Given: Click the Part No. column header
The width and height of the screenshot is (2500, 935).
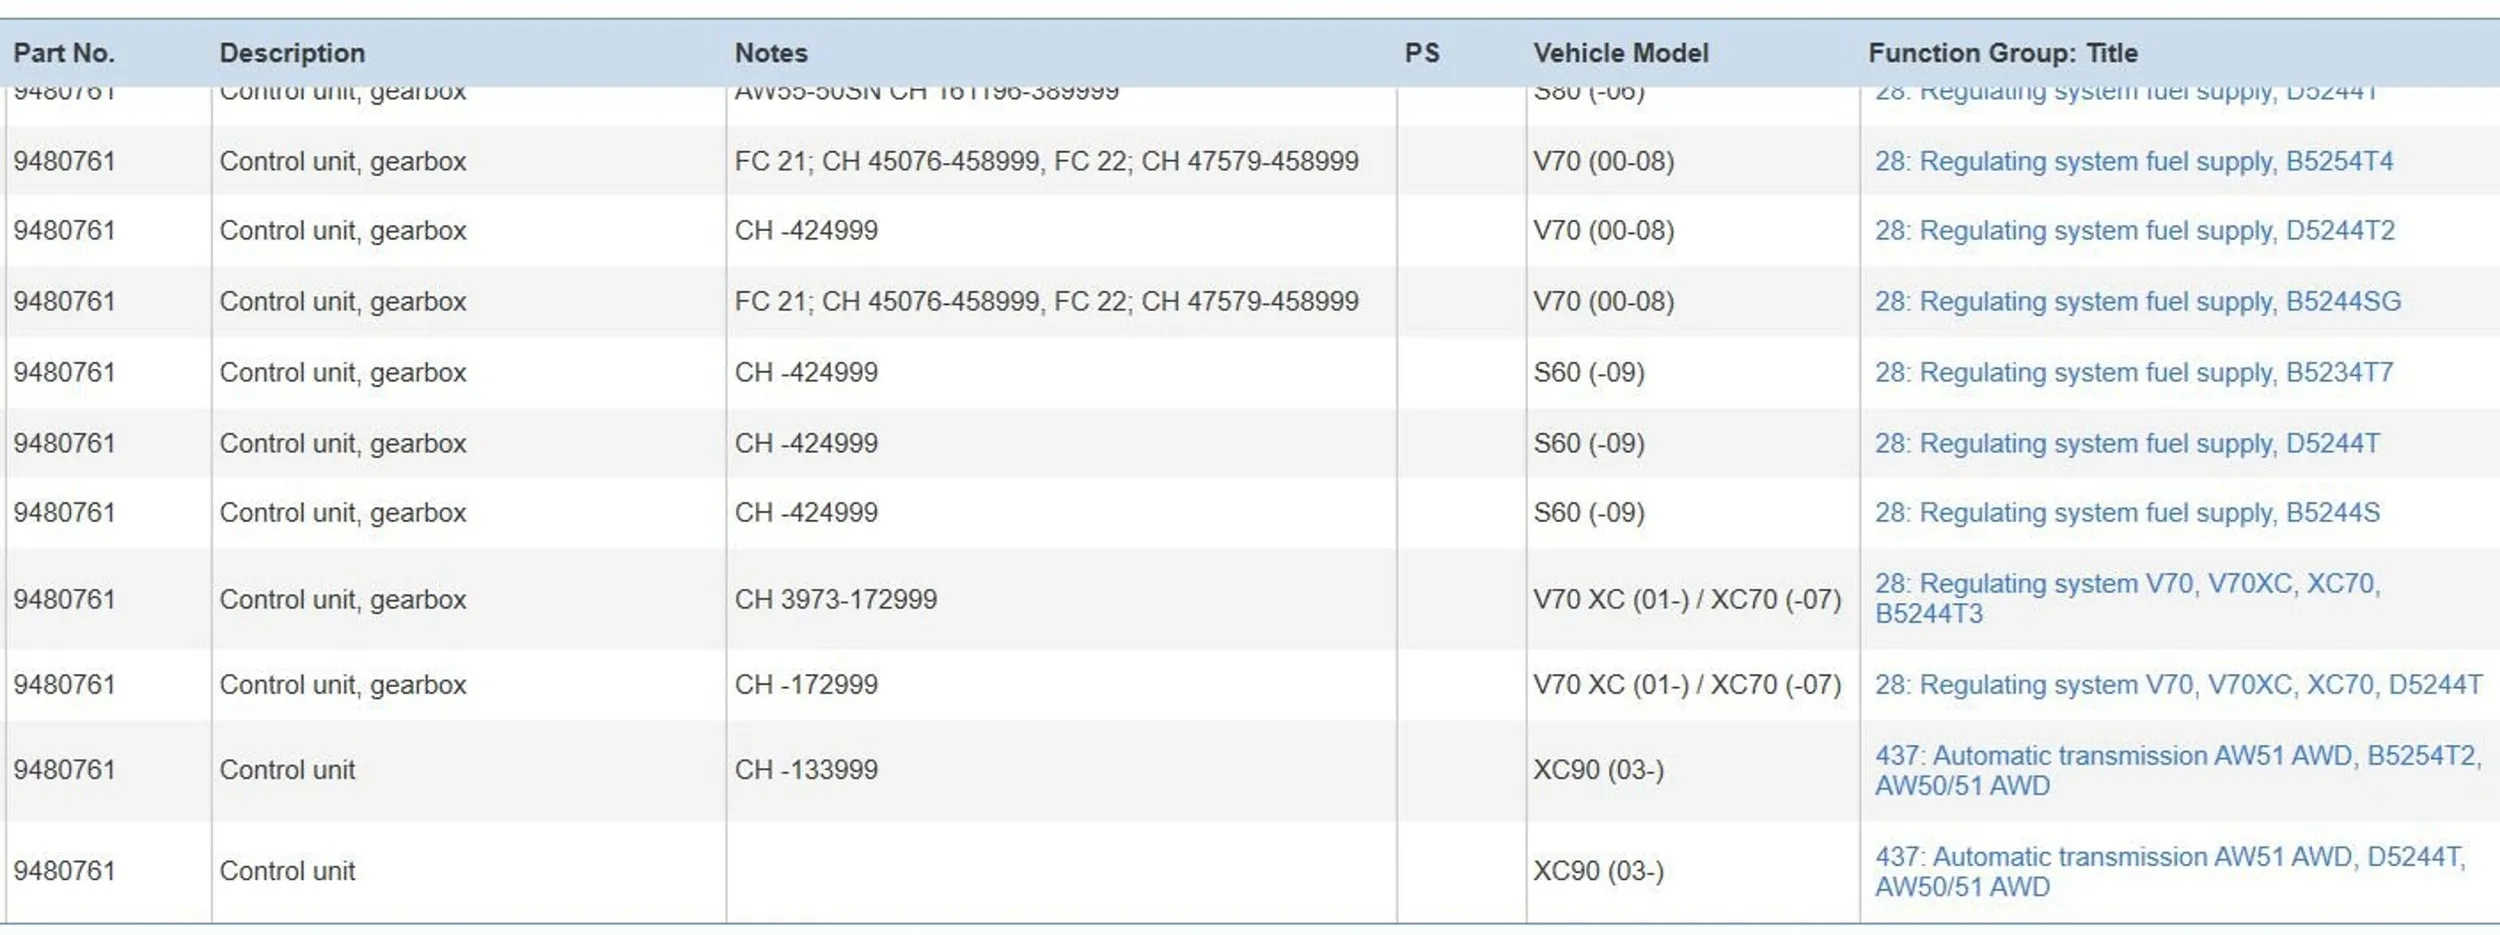Looking at the screenshot, I should point(64,53).
